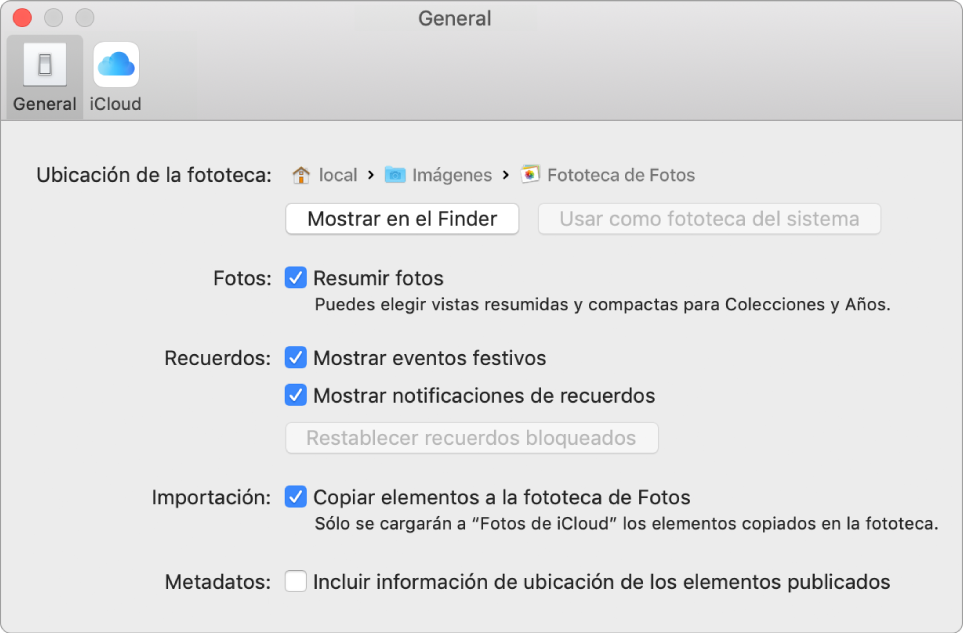Toggle Mostrar notificaciones de recuerdos
The height and width of the screenshot is (633, 963).
(295, 395)
